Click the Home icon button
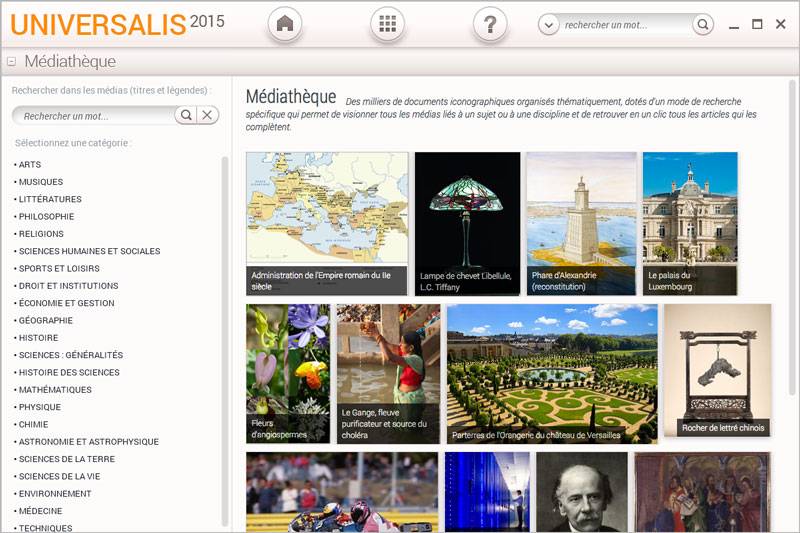This screenshot has width=800, height=533. tap(285, 24)
